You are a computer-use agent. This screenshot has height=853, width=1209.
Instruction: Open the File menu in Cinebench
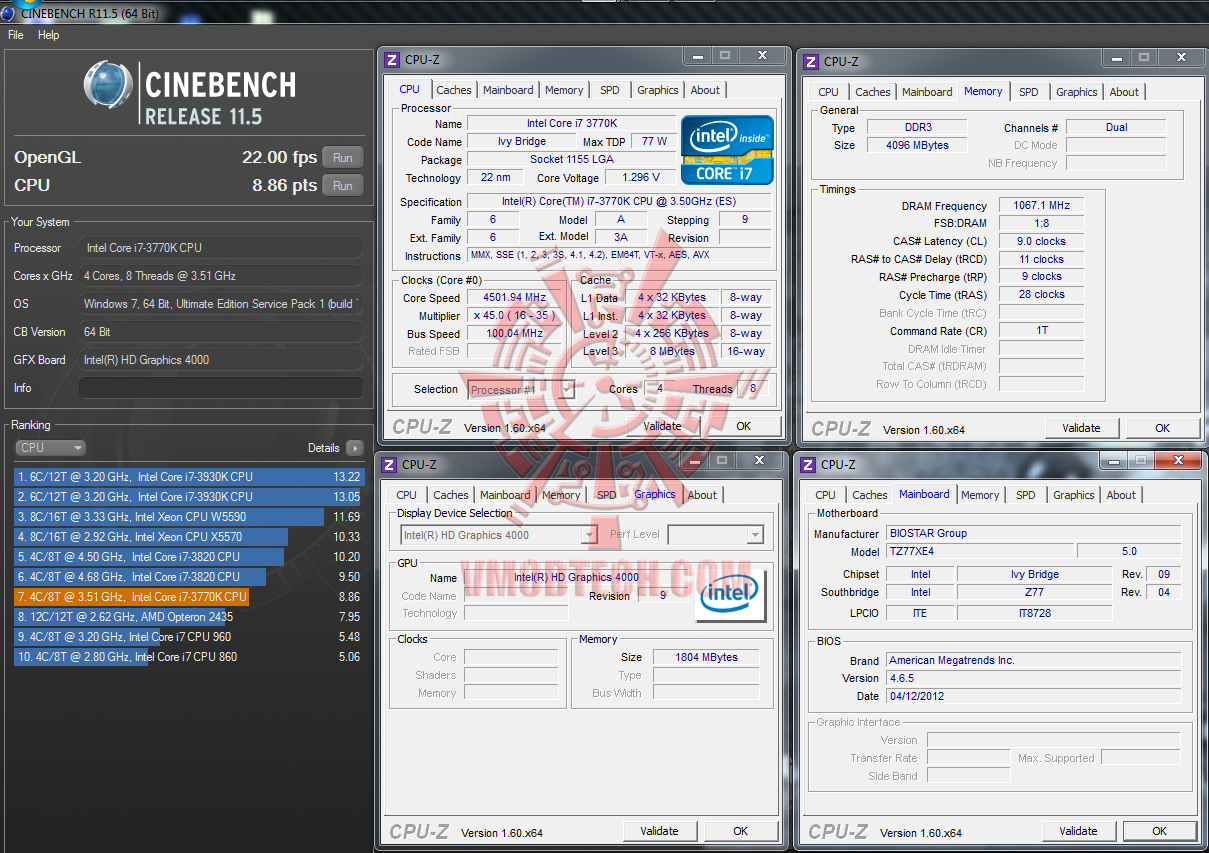[16, 35]
